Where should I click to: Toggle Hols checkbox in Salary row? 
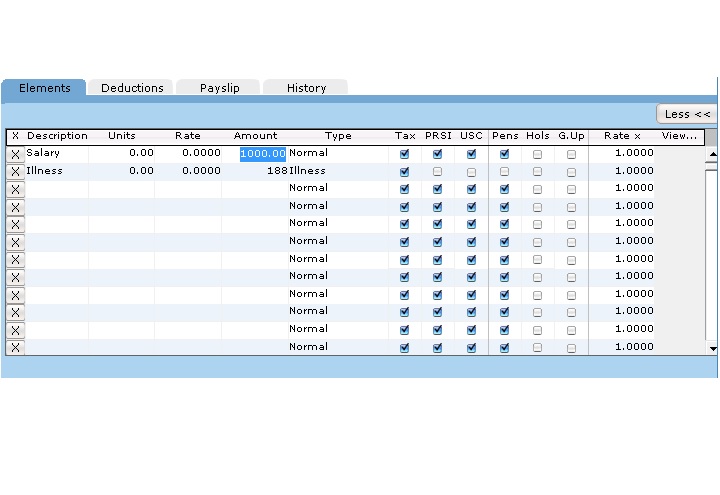pyautogui.click(x=537, y=155)
